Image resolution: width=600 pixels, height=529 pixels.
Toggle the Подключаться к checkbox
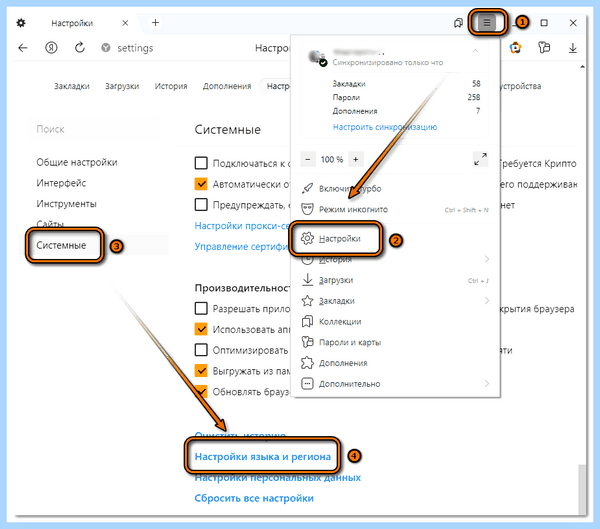pos(201,163)
